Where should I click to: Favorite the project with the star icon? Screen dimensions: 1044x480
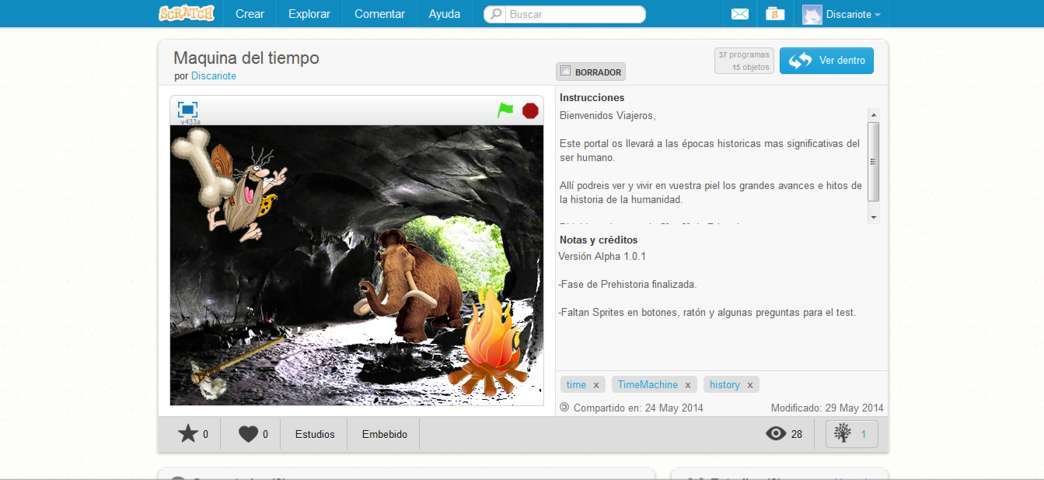pyautogui.click(x=188, y=434)
